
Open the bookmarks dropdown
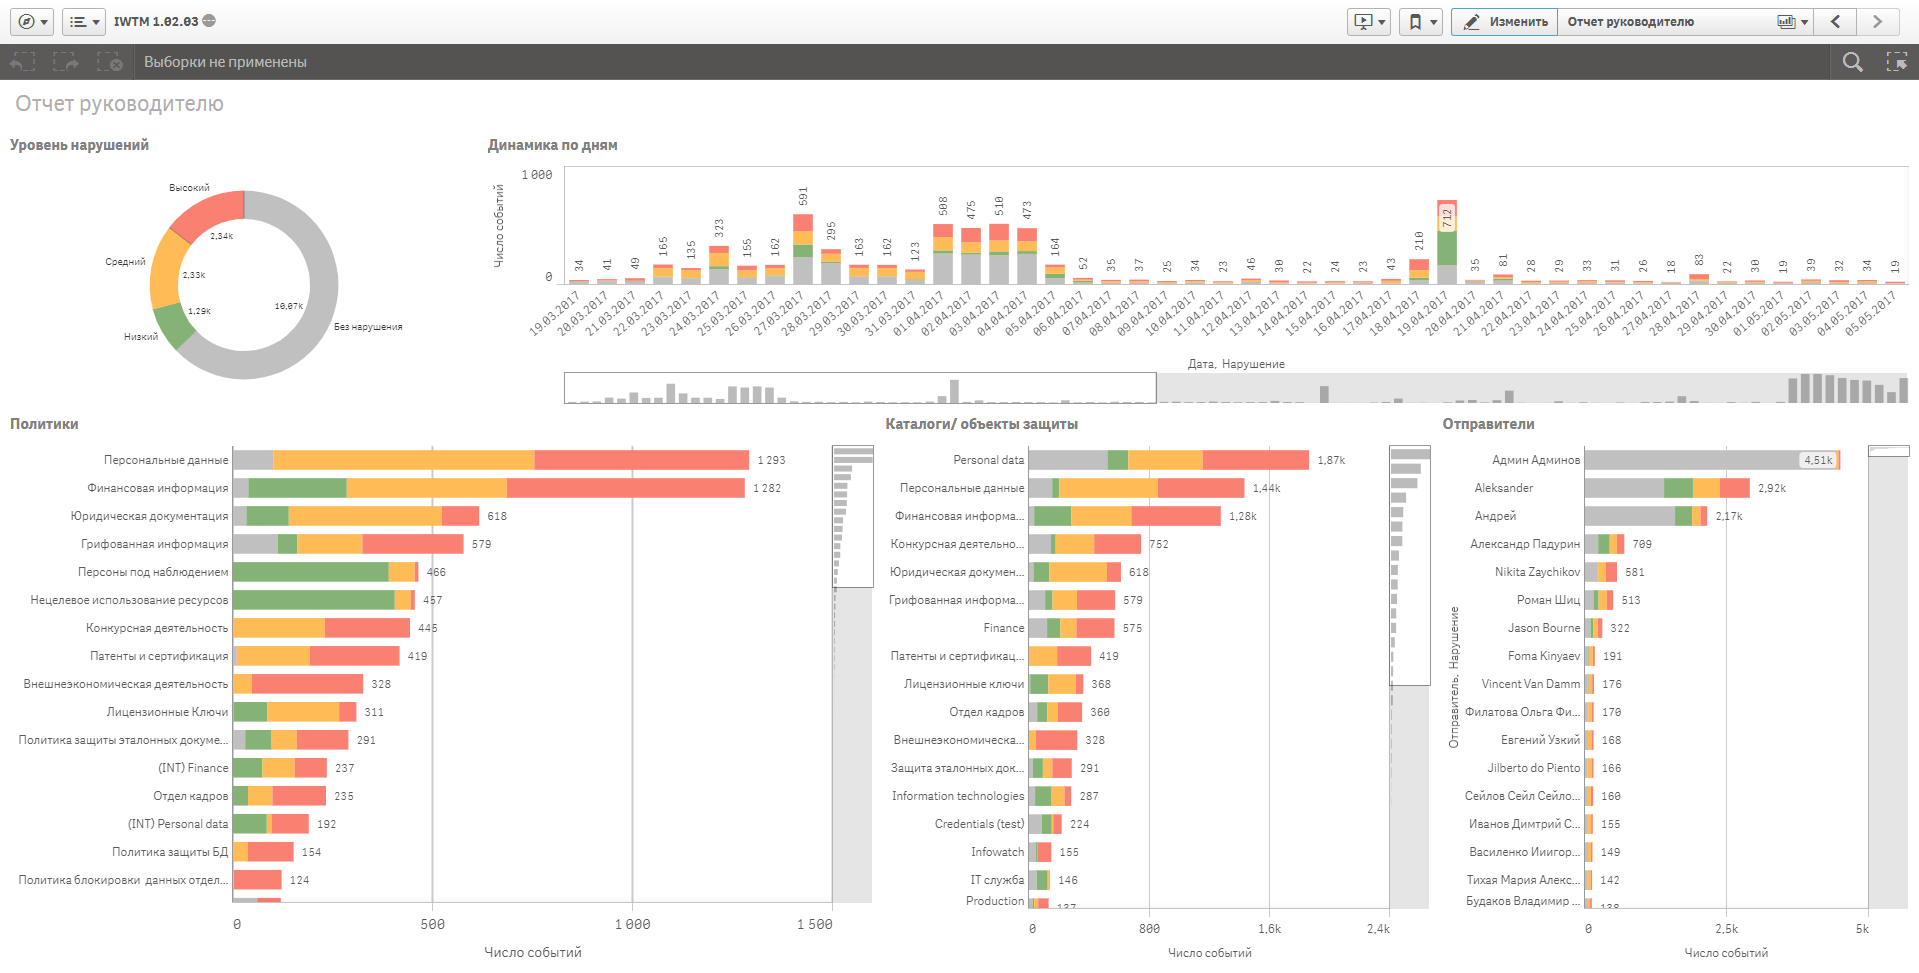click(x=1420, y=21)
